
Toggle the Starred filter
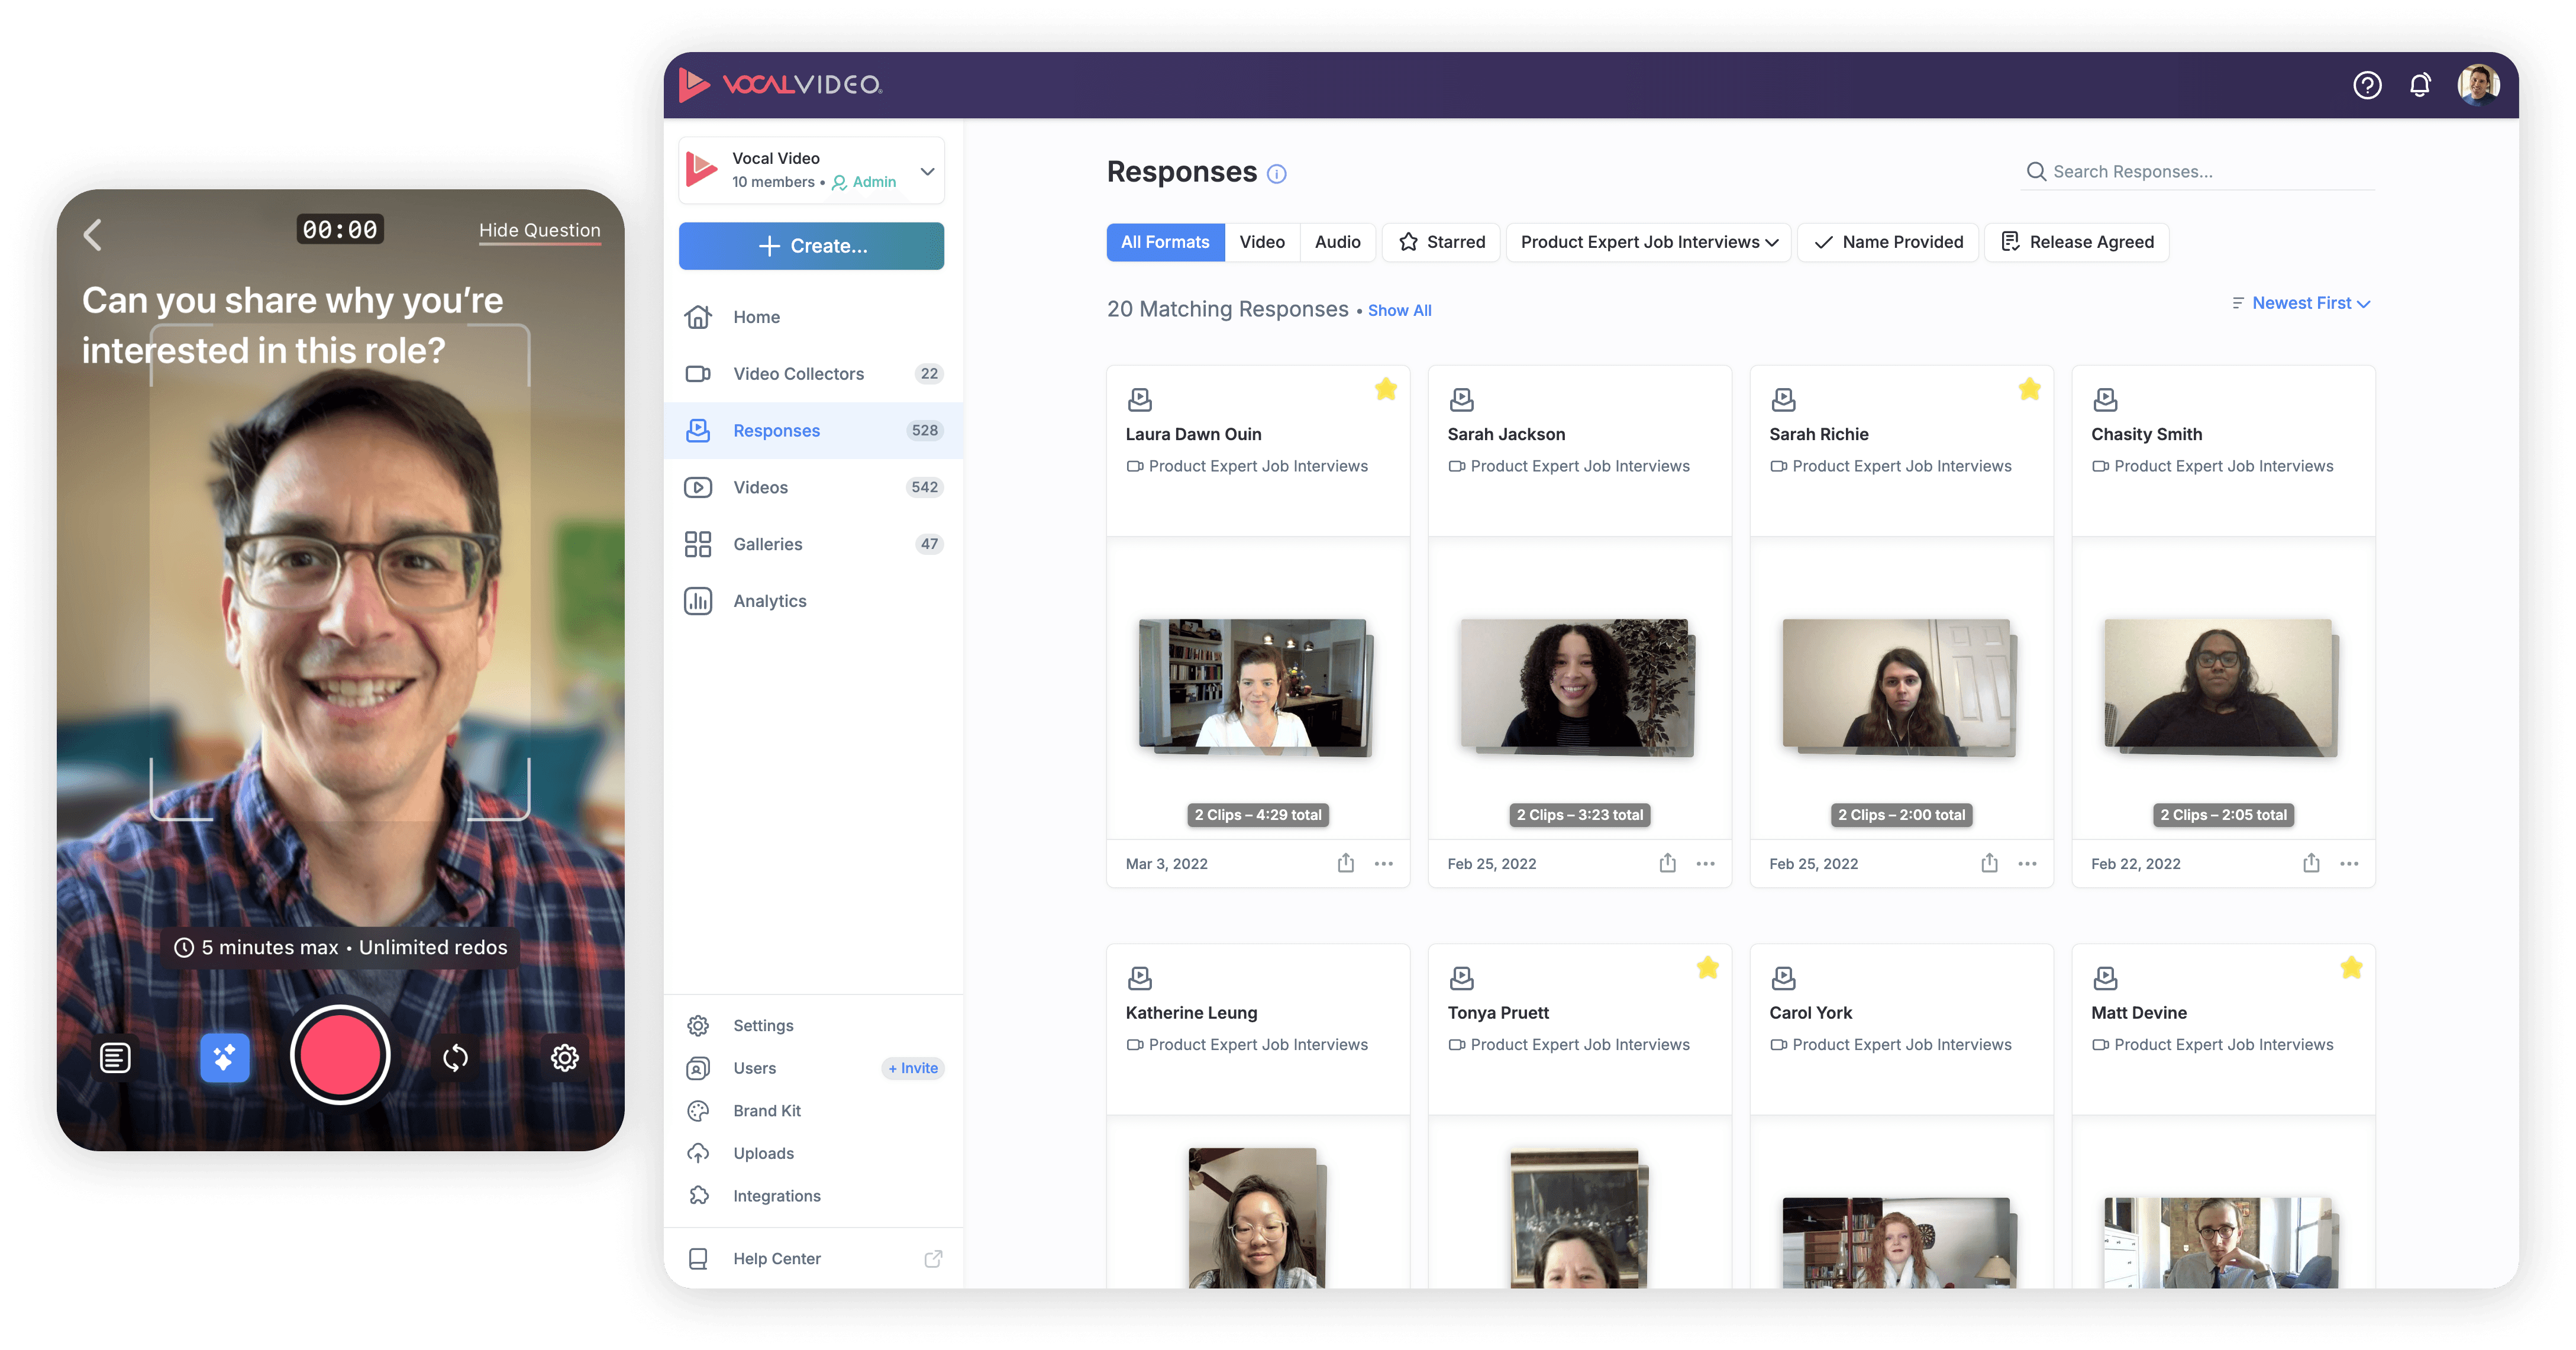(1441, 242)
